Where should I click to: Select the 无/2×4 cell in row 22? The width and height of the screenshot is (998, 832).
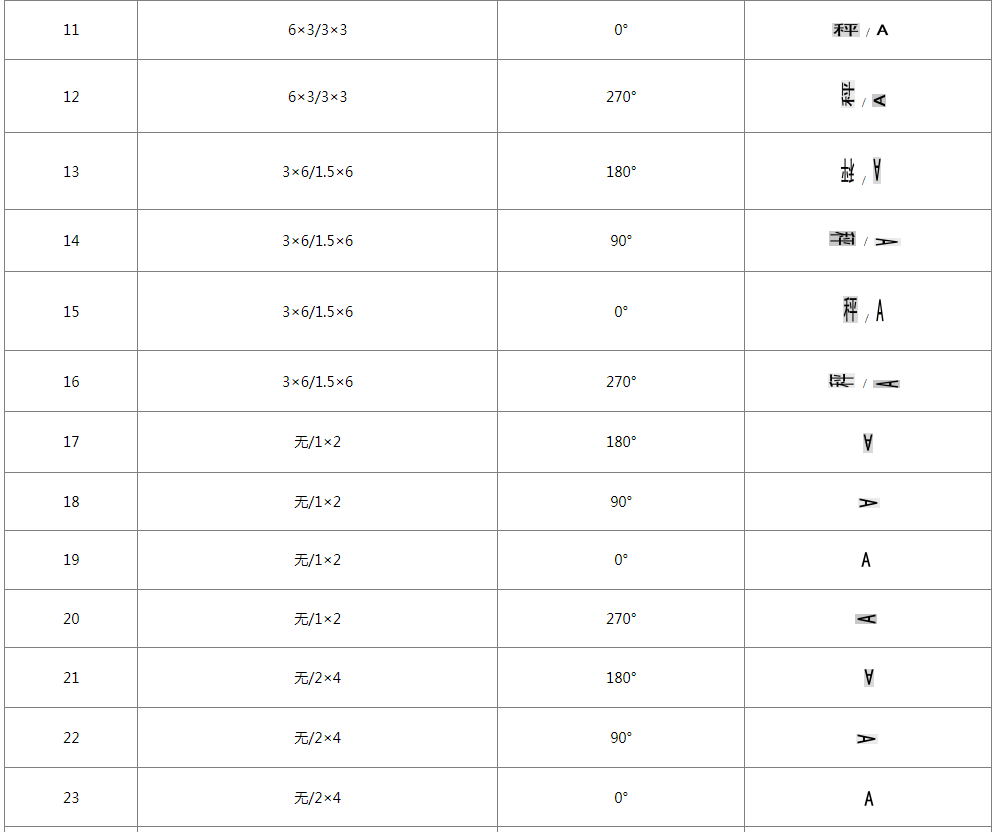click(x=317, y=738)
